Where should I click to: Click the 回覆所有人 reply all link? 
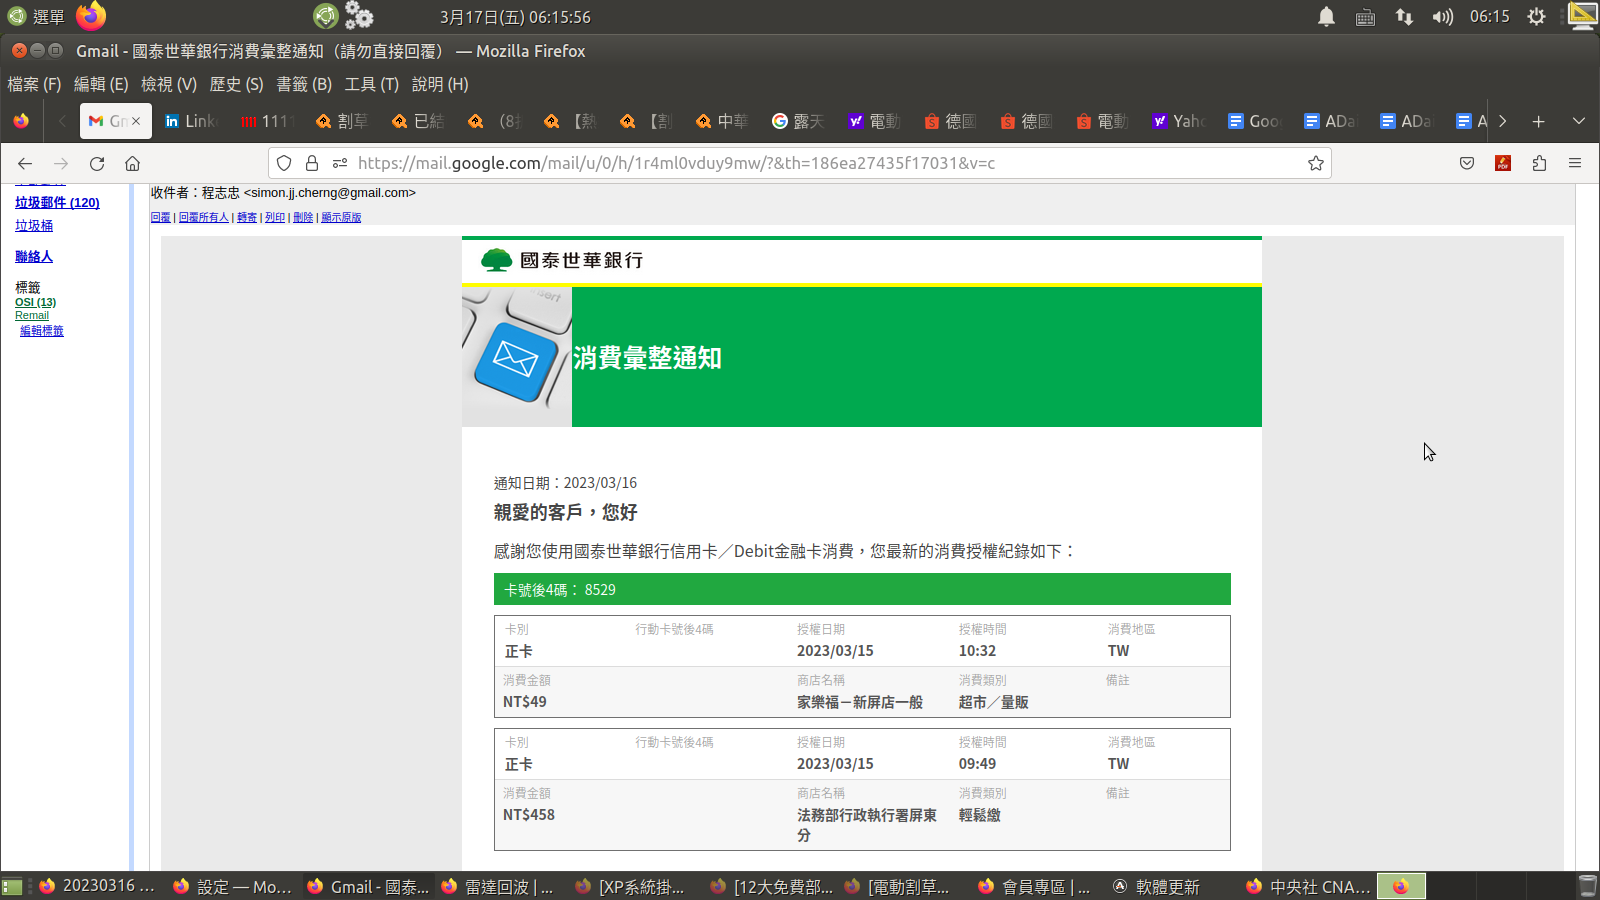(204, 217)
